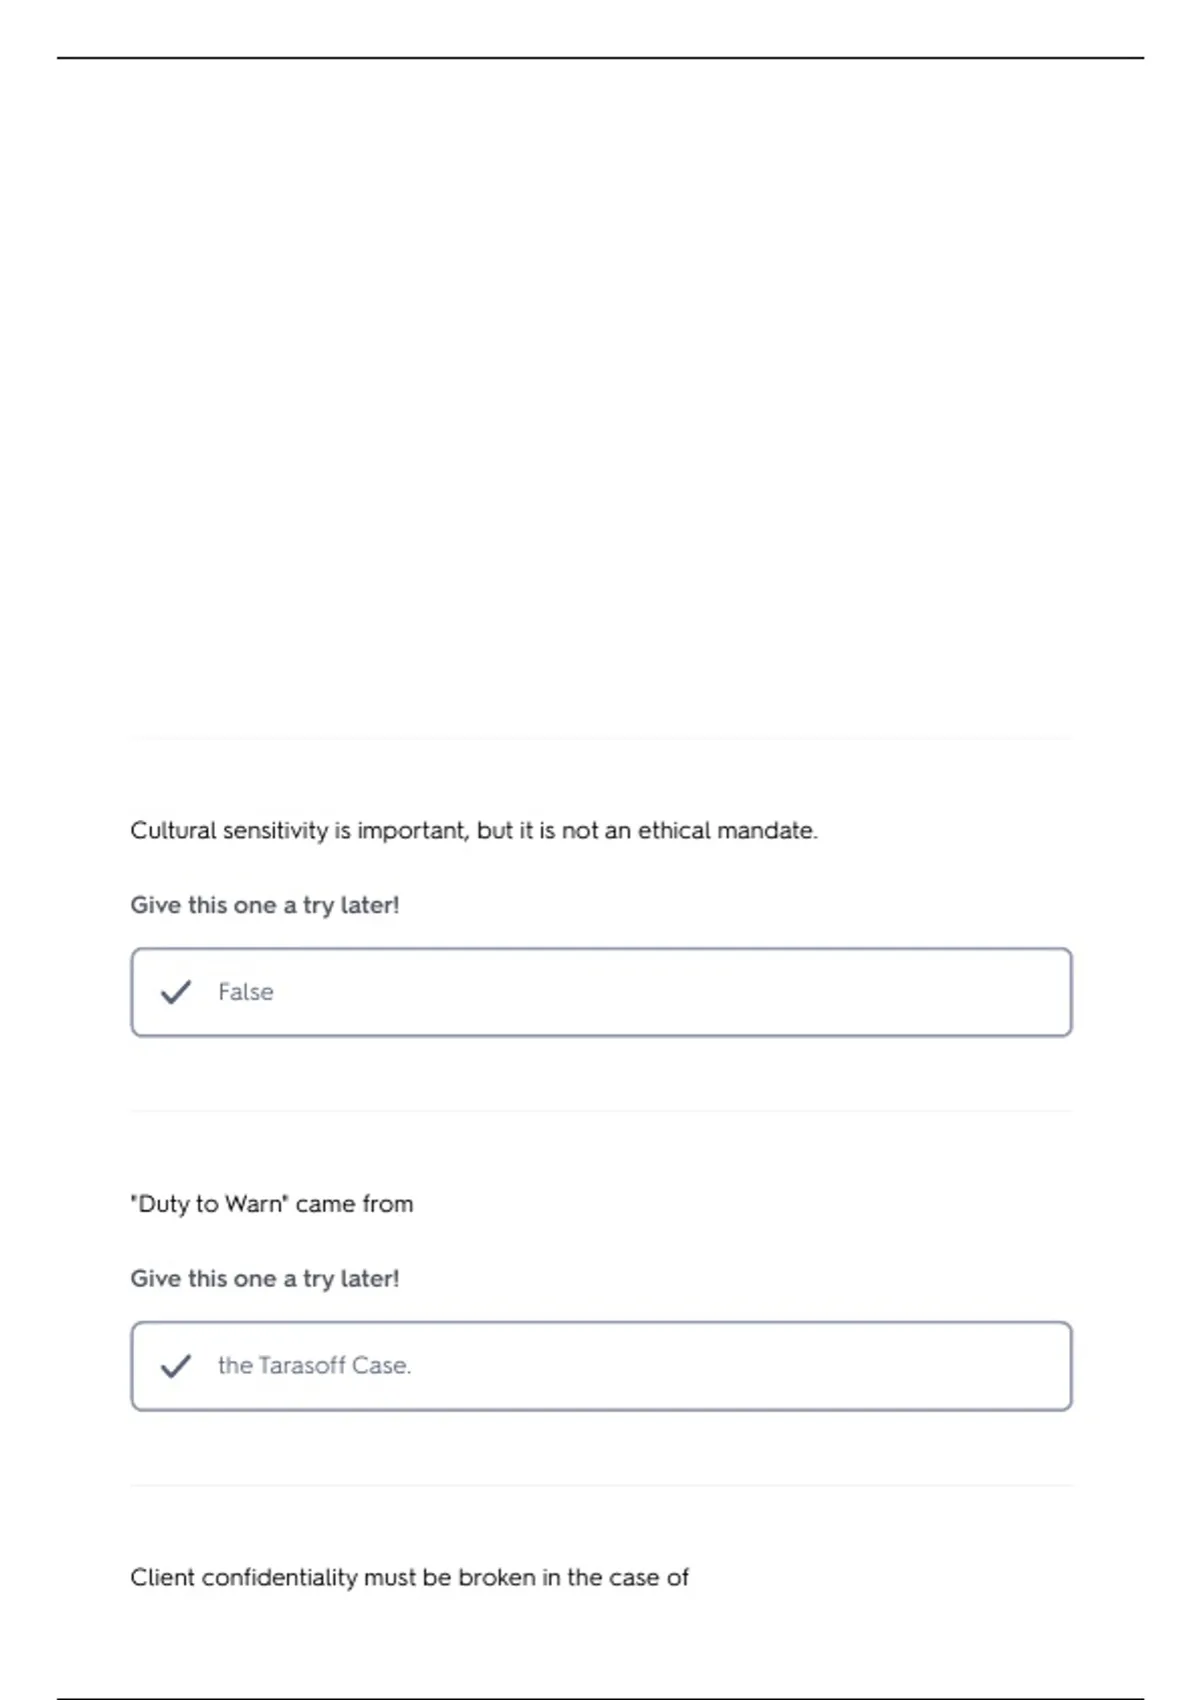The width and height of the screenshot is (1200, 1700).
Task: Click the divider line above Cultural sensitivity question
Action: 601,738
